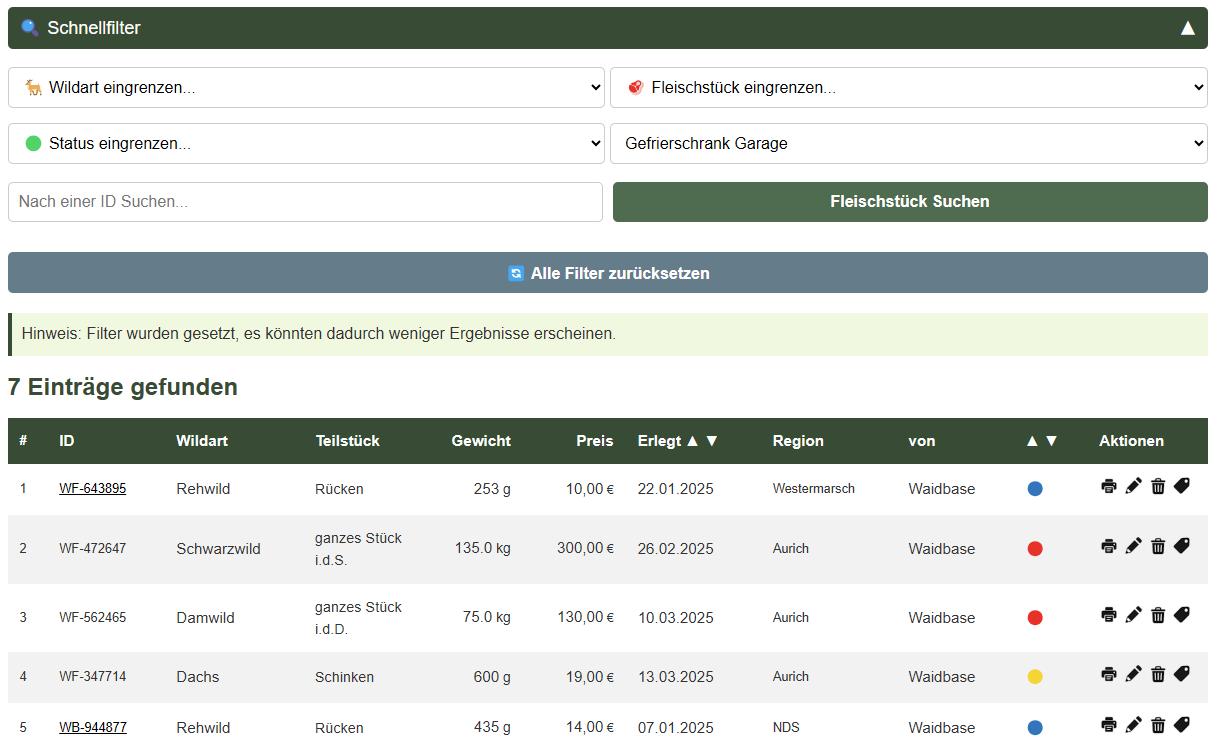1215x750 pixels.
Task: Click tag icon for WF-643895
Action: click(1182, 486)
